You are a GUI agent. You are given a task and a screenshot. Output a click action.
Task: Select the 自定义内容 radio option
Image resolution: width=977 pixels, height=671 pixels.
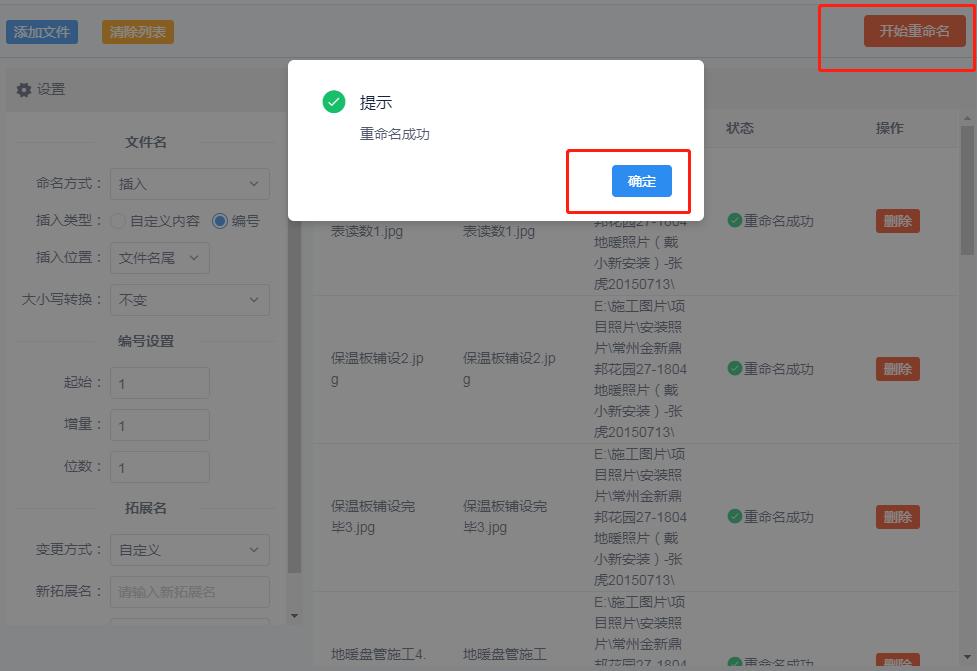point(116,222)
